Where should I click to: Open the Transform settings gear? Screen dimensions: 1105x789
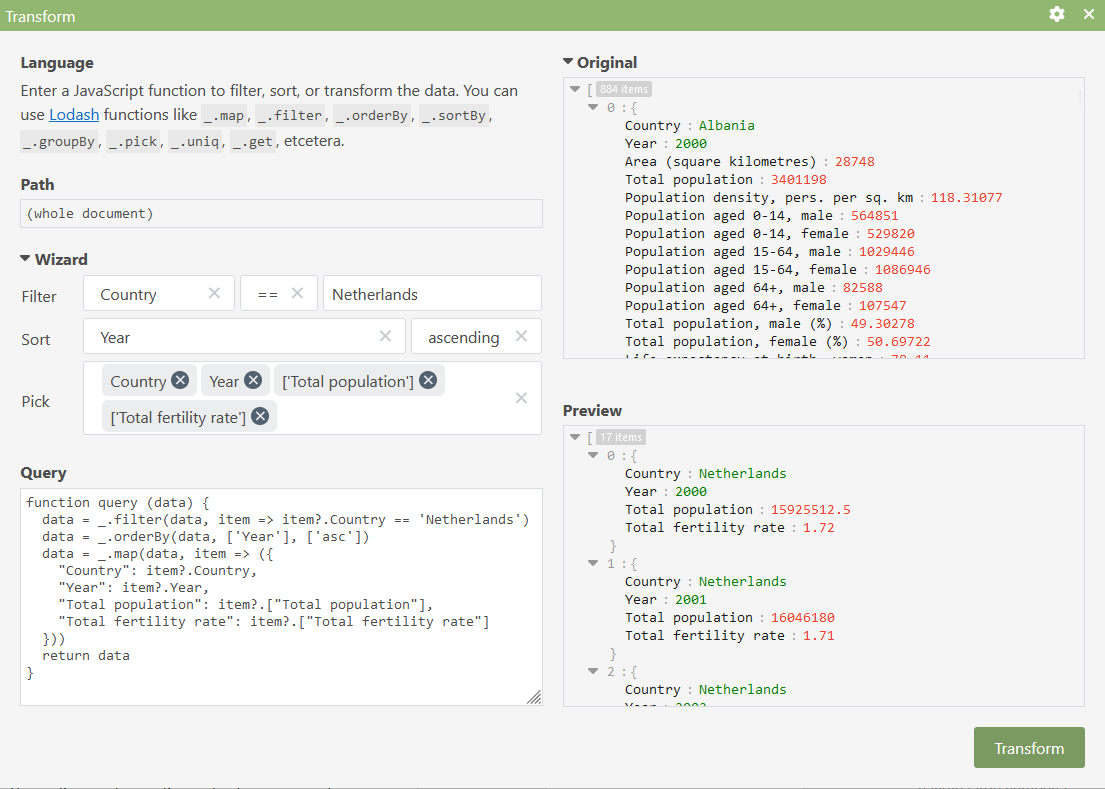(x=1056, y=14)
